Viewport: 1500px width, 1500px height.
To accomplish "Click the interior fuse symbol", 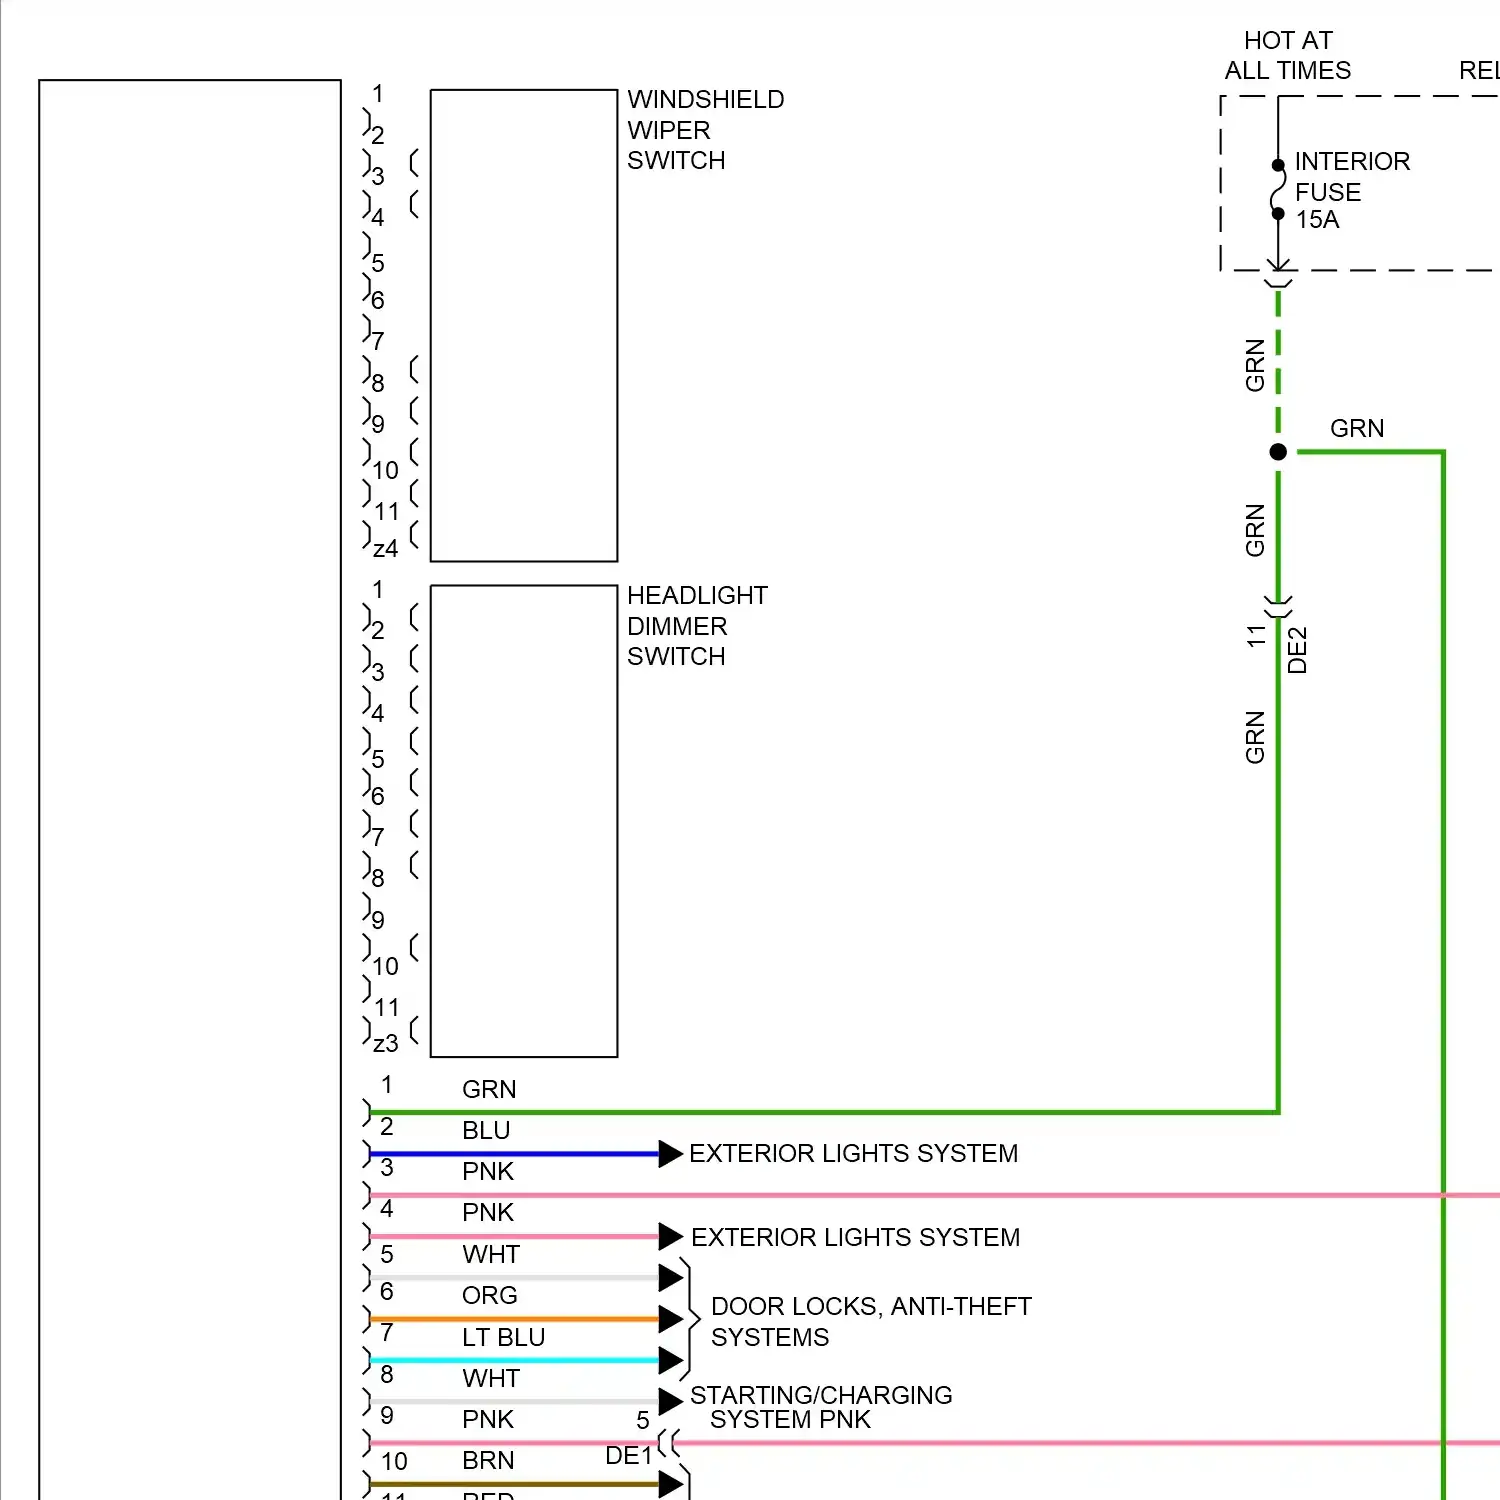I will click(1278, 190).
